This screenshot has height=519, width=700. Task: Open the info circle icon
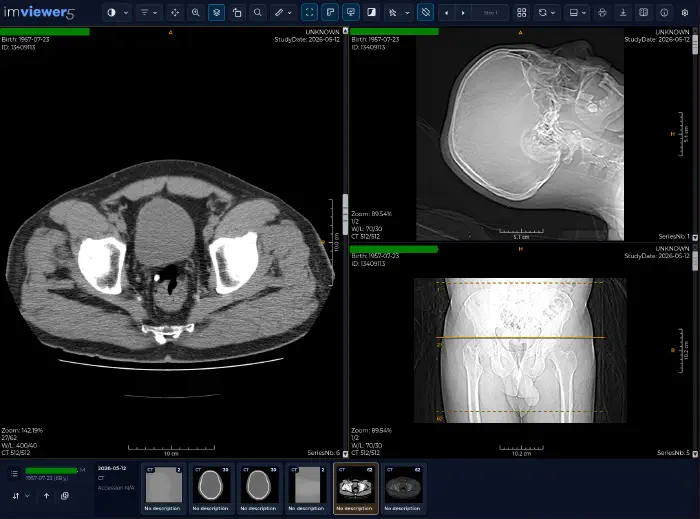[x=664, y=12]
